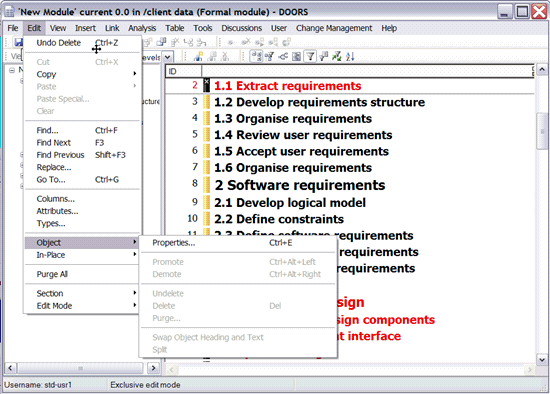Click the link icon with right-pointing arrow
This screenshot has height=394, width=550.
coord(260,42)
